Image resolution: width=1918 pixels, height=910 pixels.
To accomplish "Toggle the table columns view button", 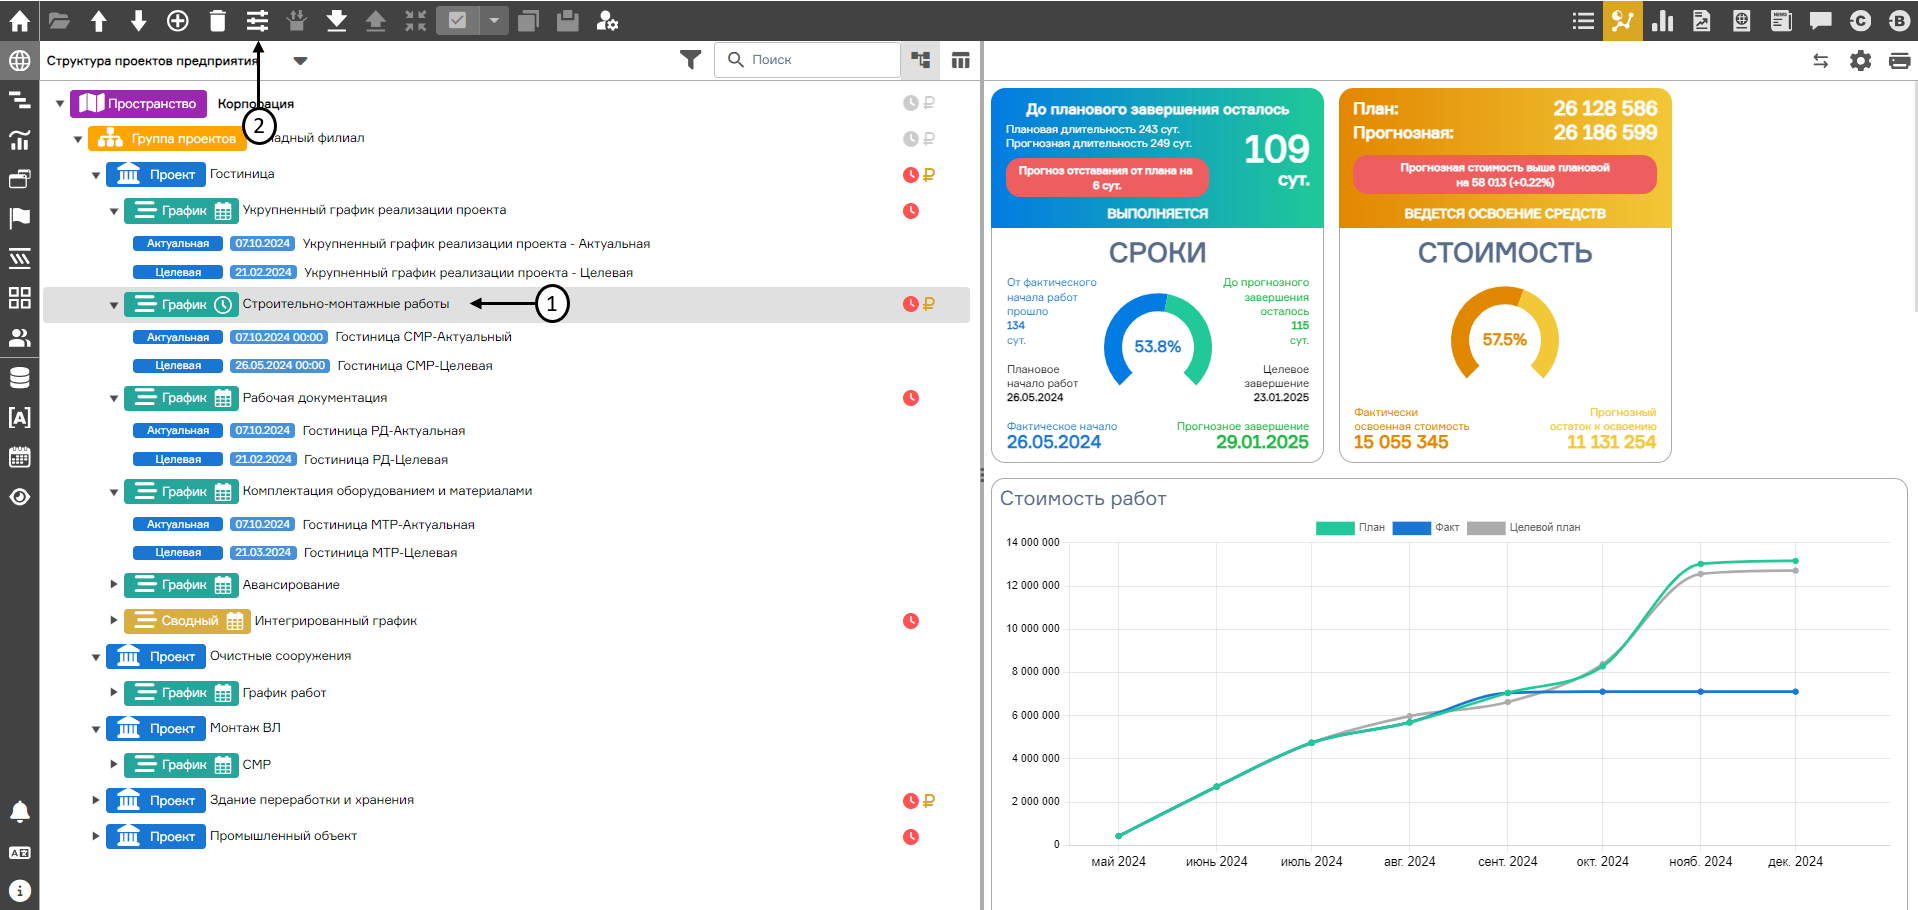I will coord(961,61).
